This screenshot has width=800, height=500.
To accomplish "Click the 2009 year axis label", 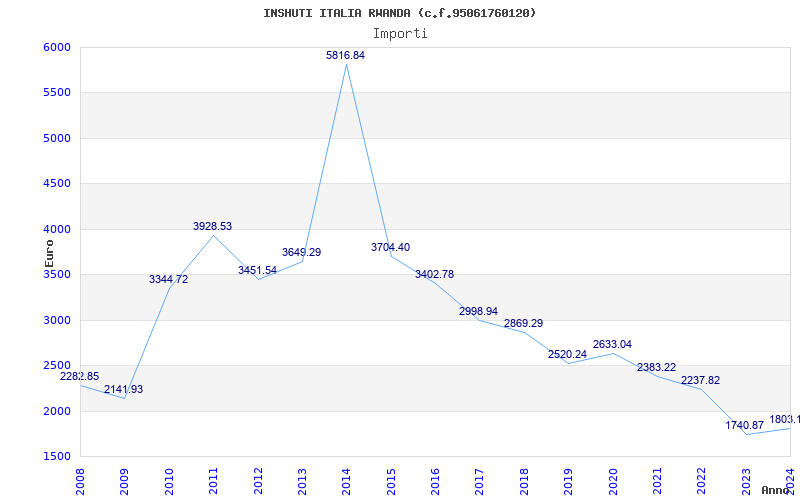I will [x=124, y=482].
